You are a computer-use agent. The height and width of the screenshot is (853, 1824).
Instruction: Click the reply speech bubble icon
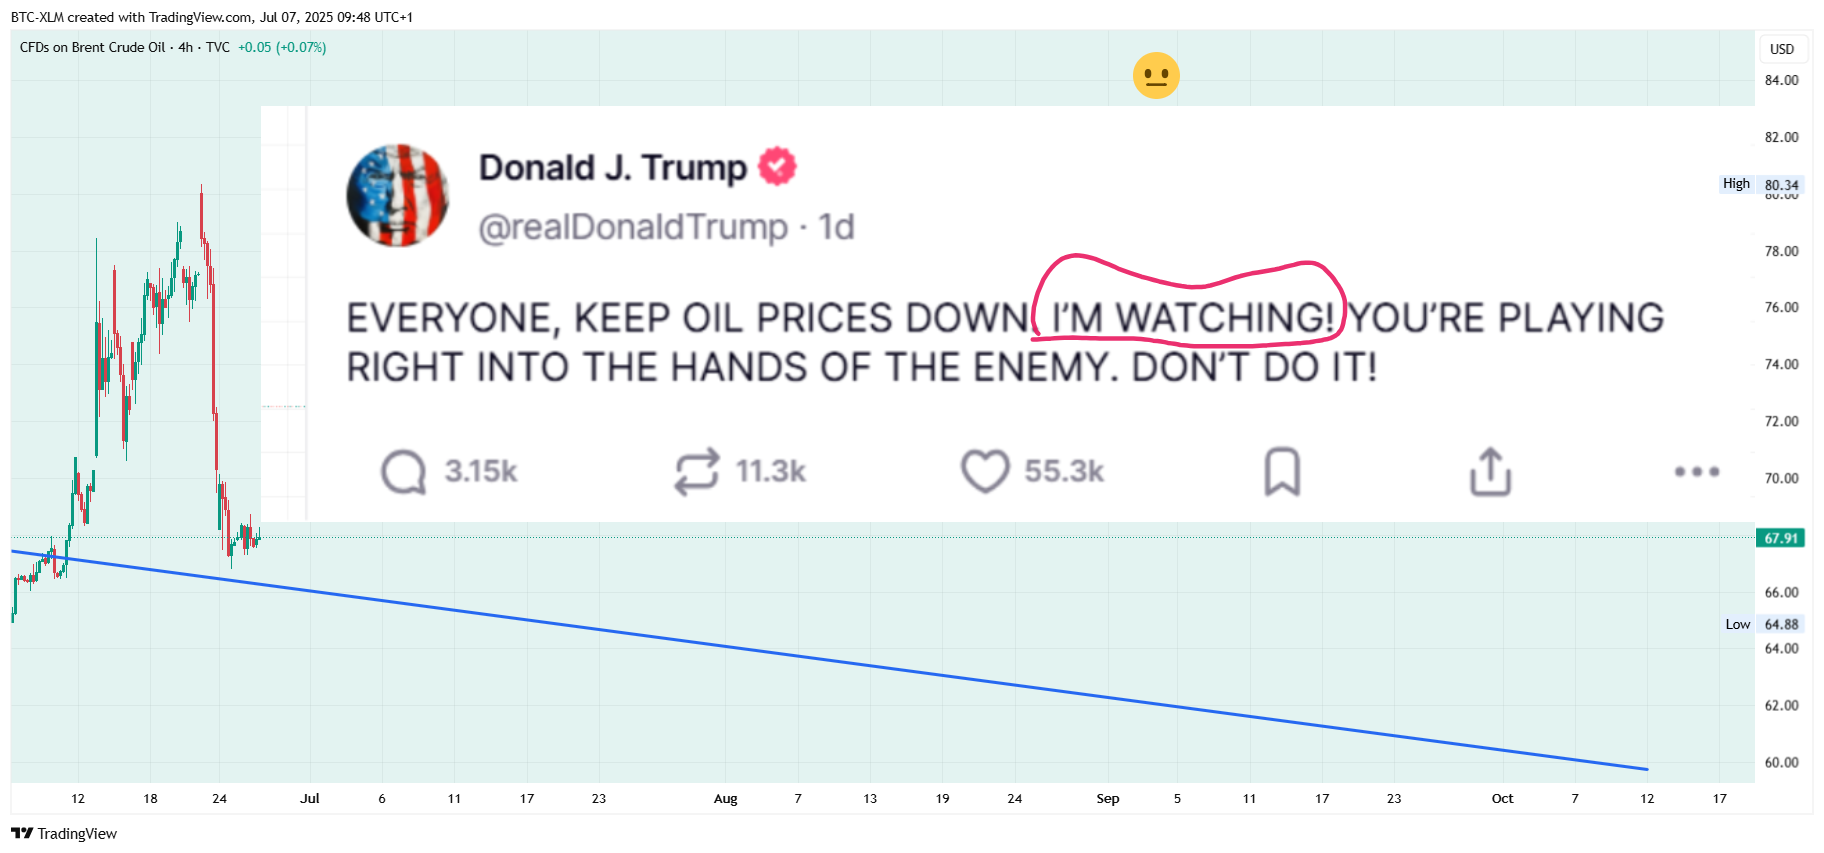point(404,471)
